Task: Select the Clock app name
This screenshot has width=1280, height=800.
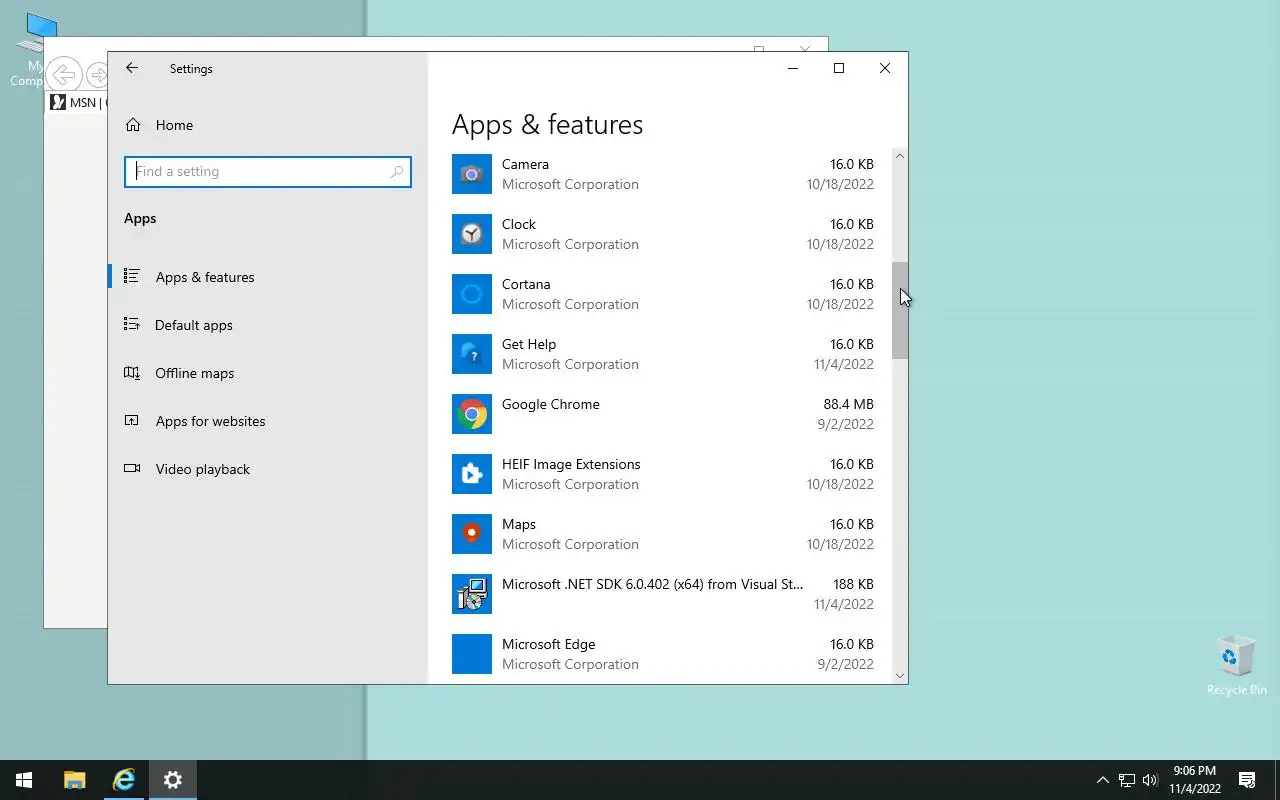Action: pos(519,224)
